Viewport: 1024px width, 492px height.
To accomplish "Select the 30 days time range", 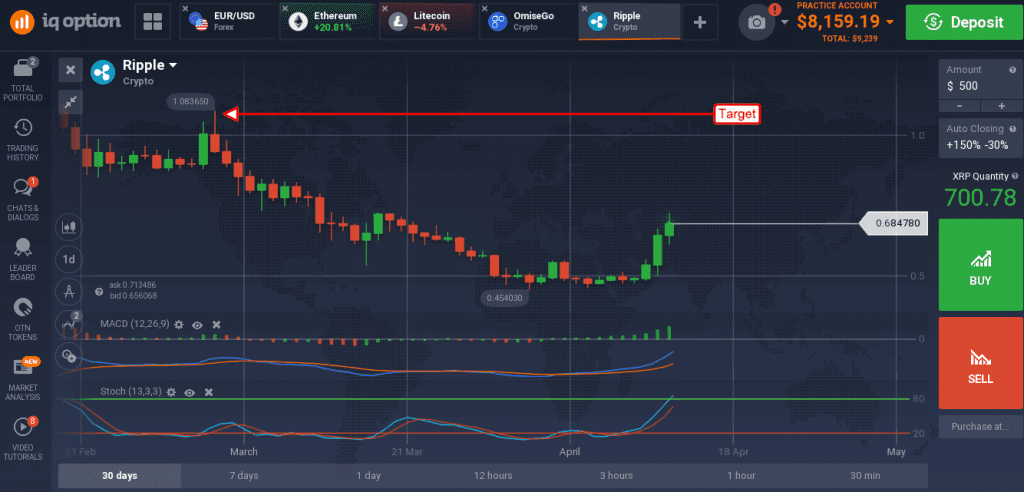I will [x=120, y=476].
